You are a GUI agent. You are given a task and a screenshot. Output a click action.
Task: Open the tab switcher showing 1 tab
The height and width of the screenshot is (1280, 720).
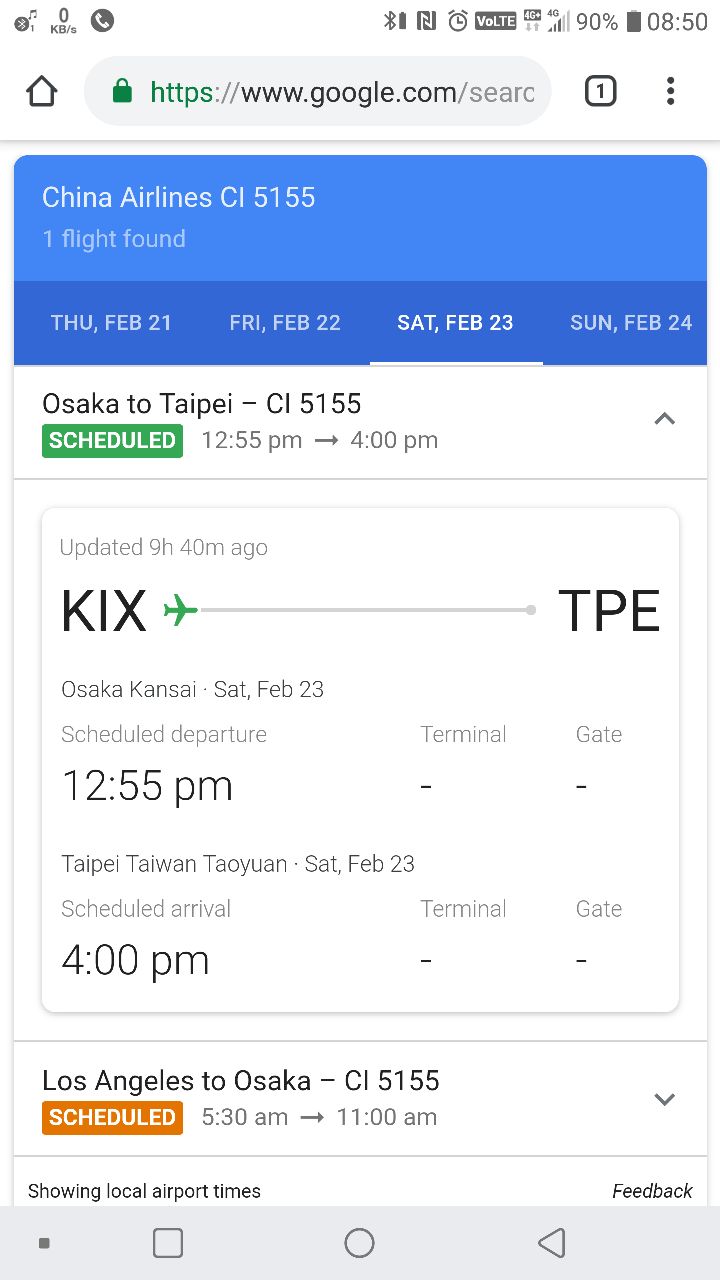[600, 92]
